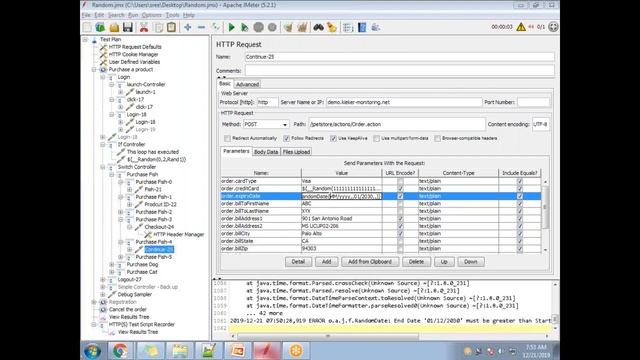Toggle URL Encode for order.creditCard row
640x360 pixels.
click(400, 189)
